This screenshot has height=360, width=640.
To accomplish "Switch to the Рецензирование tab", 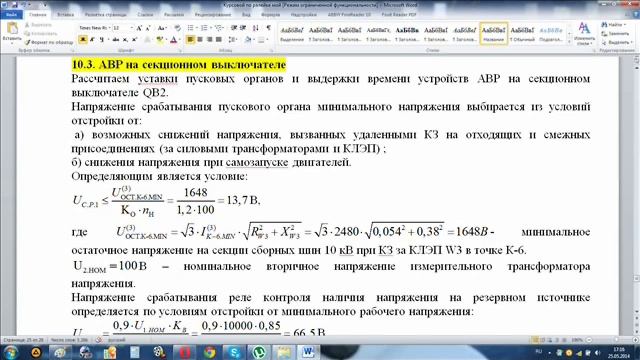I will pyautogui.click(x=213, y=15).
